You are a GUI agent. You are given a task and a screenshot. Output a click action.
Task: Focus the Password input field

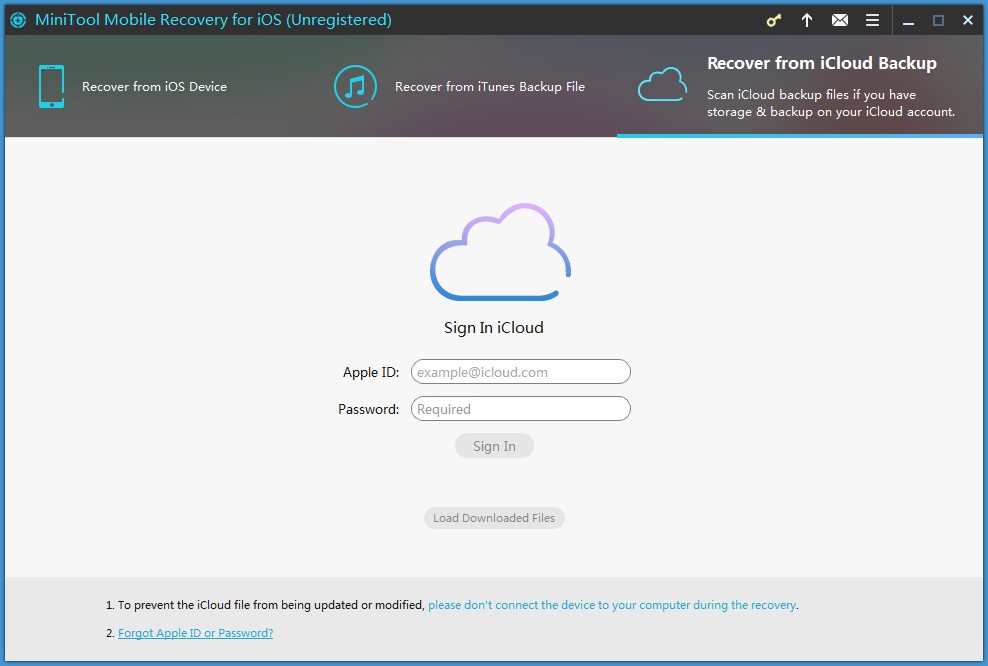point(520,409)
